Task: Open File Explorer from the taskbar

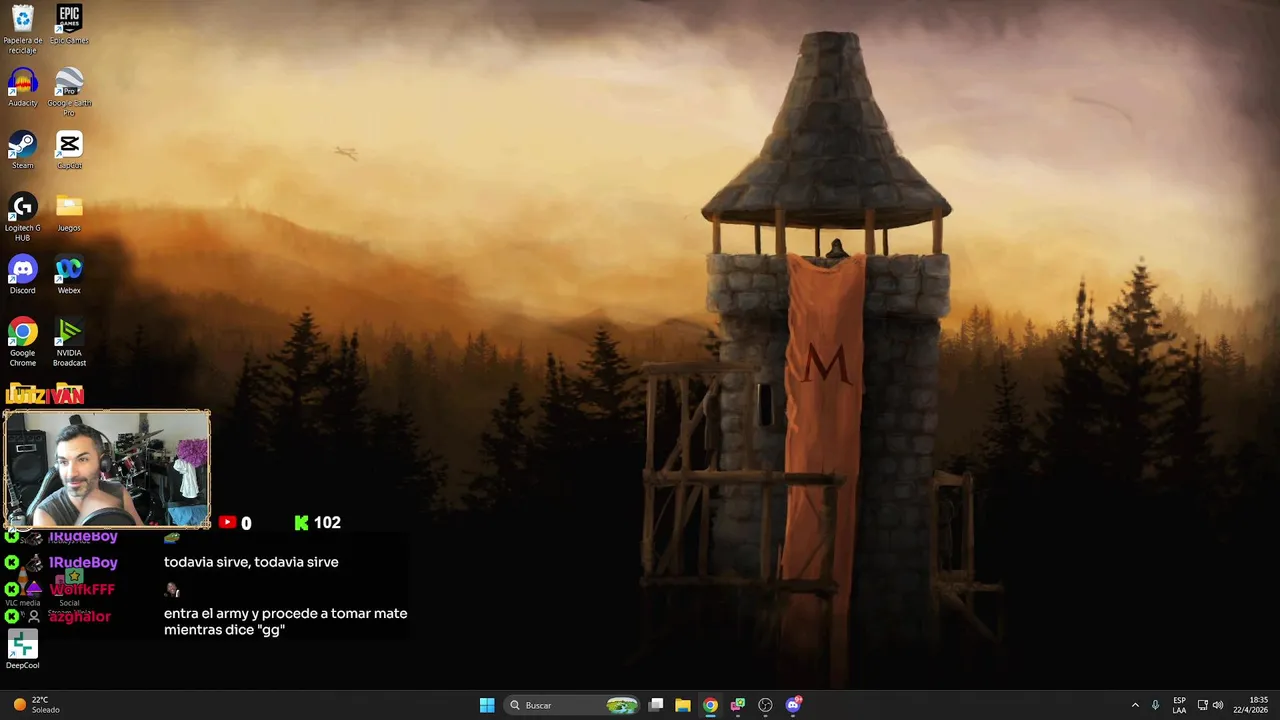Action: point(683,705)
